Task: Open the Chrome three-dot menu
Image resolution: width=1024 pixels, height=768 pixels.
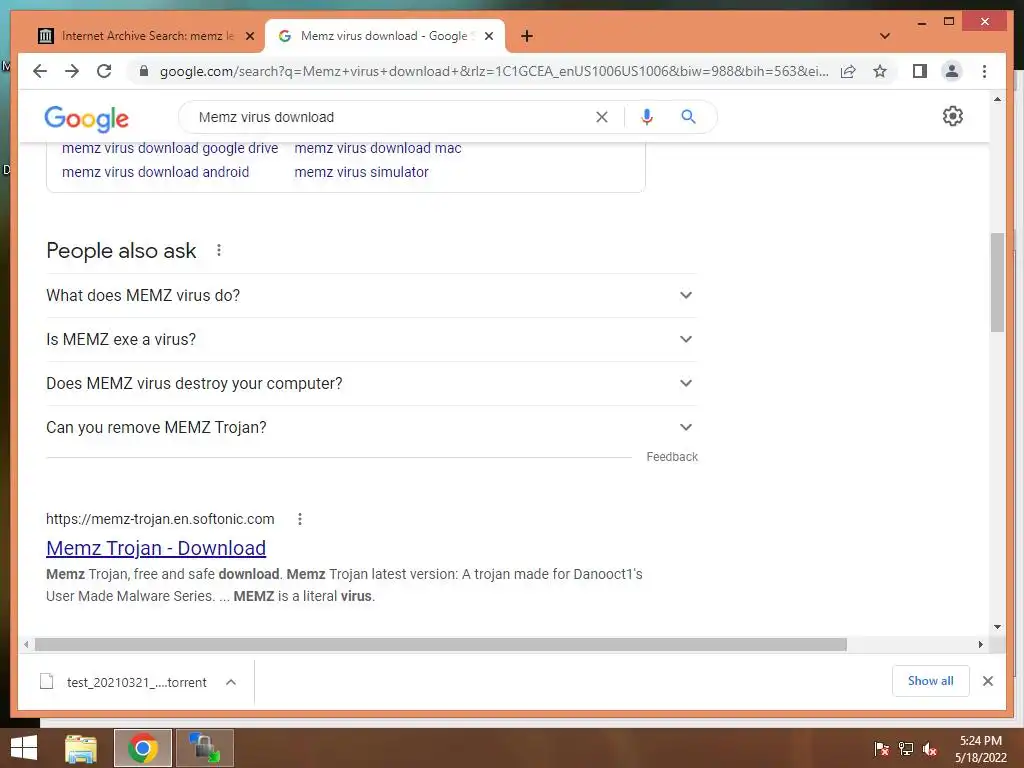Action: [x=984, y=71]
